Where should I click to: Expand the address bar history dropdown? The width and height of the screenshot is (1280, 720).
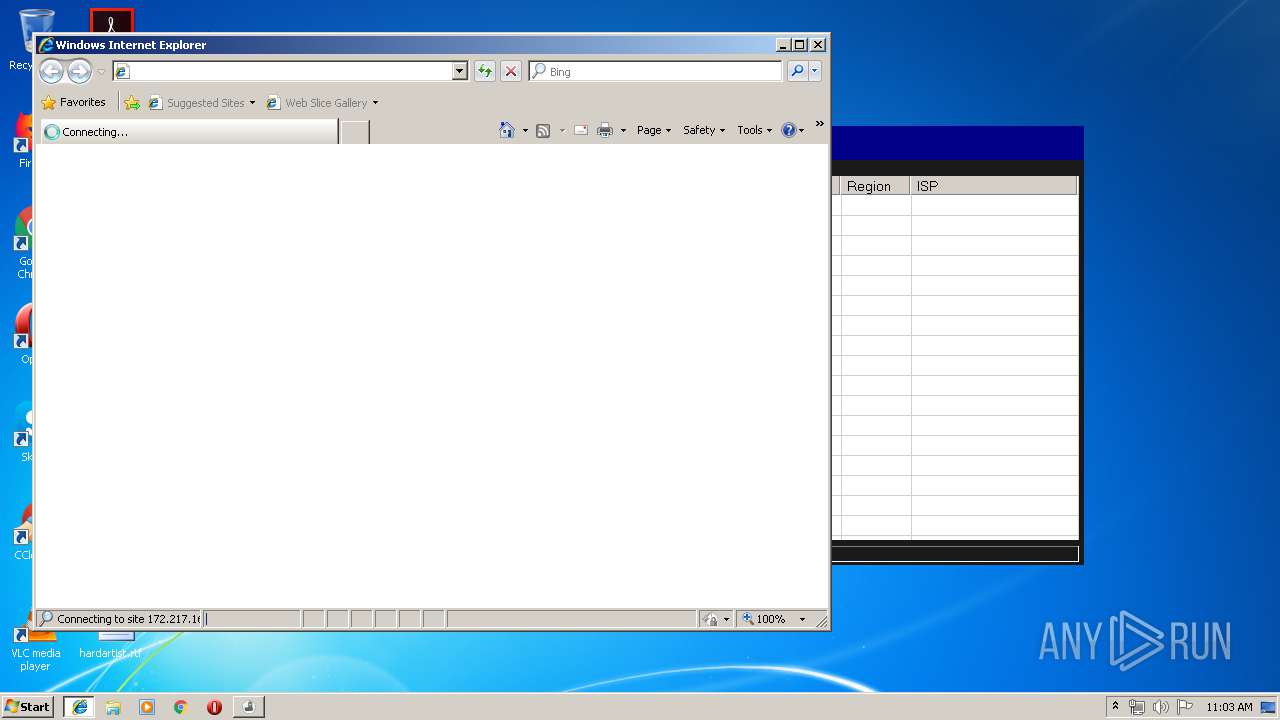[x=460, y=71]
